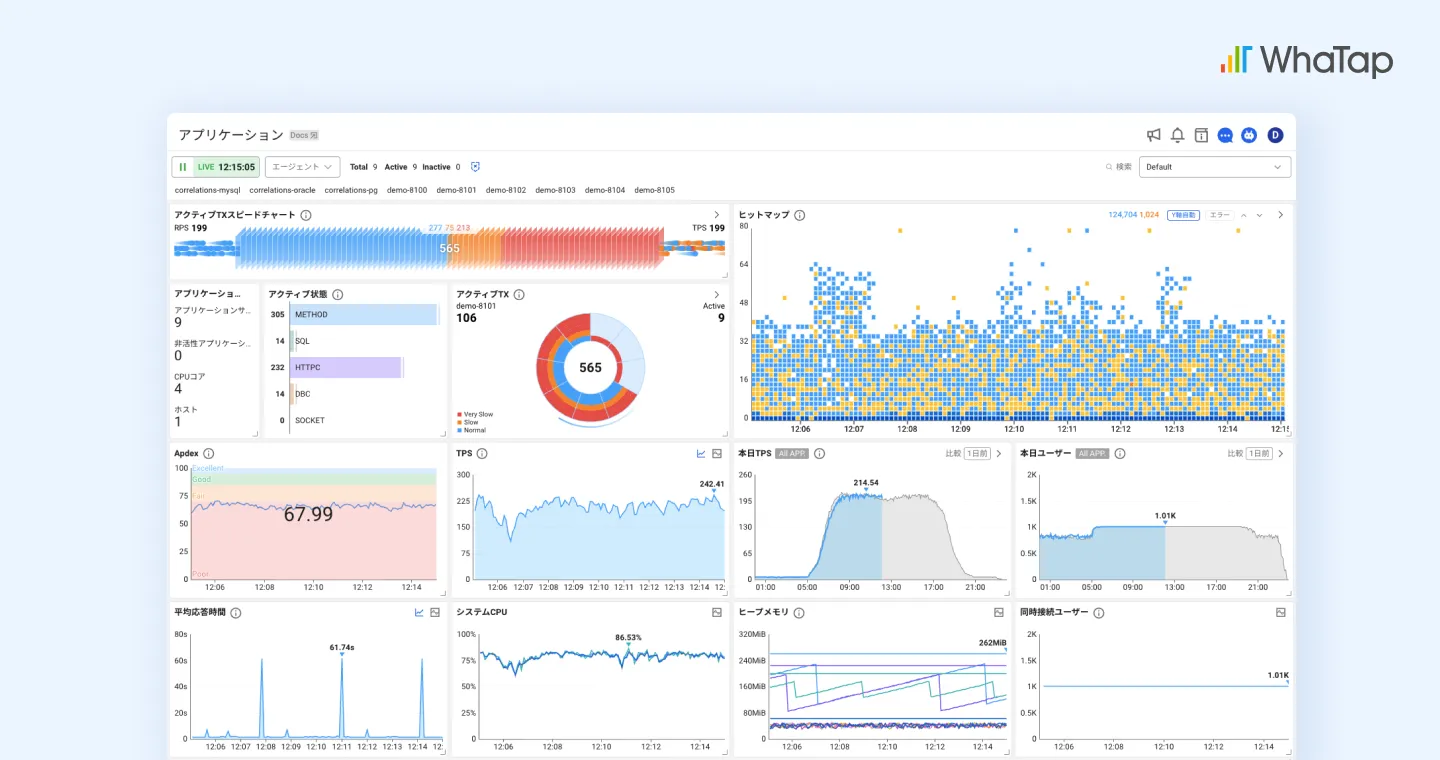
Task: Open the announcements megaphone icon
Action: point(1154,135)
